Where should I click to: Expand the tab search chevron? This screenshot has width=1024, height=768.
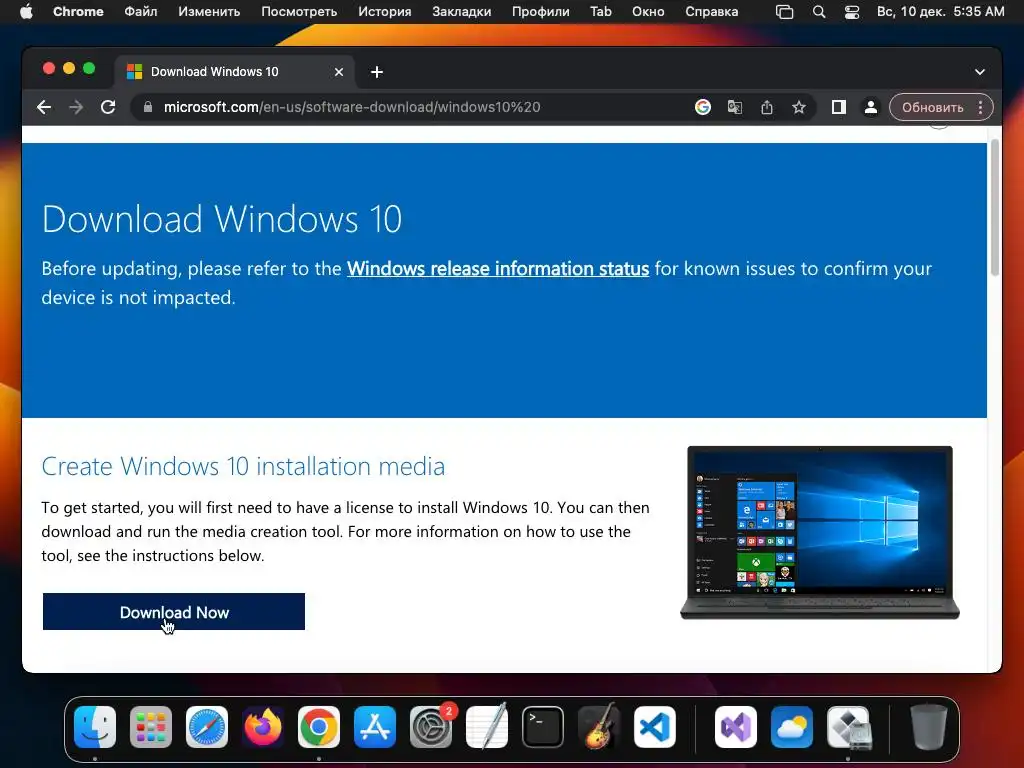(x=980, y=72)
